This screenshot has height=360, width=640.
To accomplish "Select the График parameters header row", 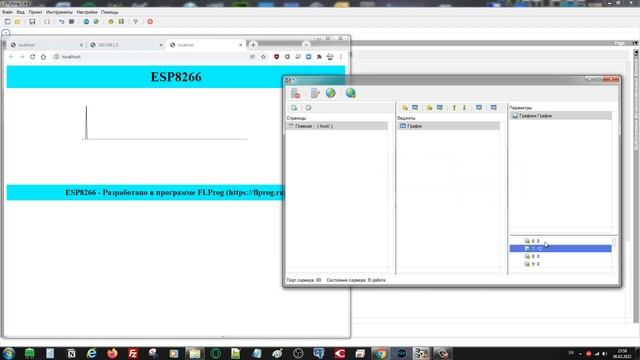I will coord(560,116).
